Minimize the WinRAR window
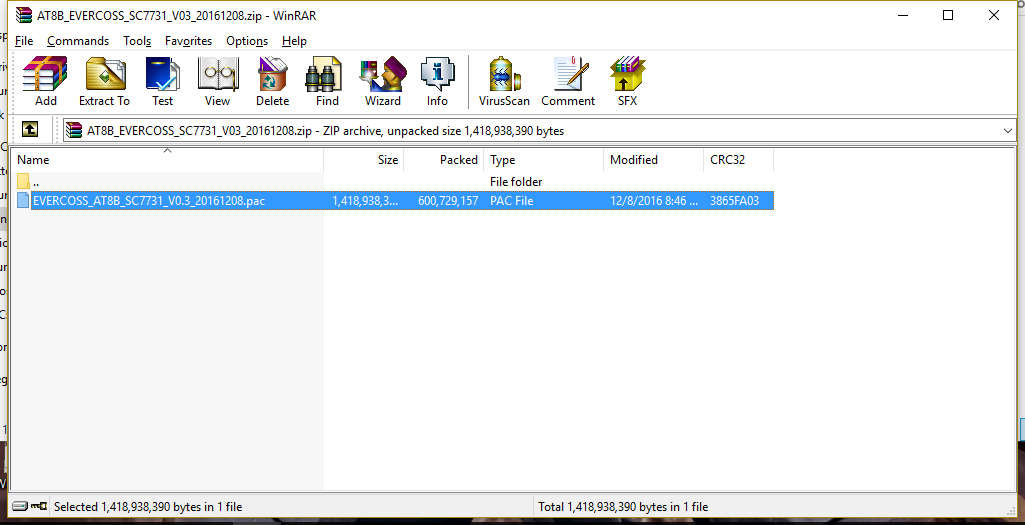1025x525 pixels. (x=901, y=15)
